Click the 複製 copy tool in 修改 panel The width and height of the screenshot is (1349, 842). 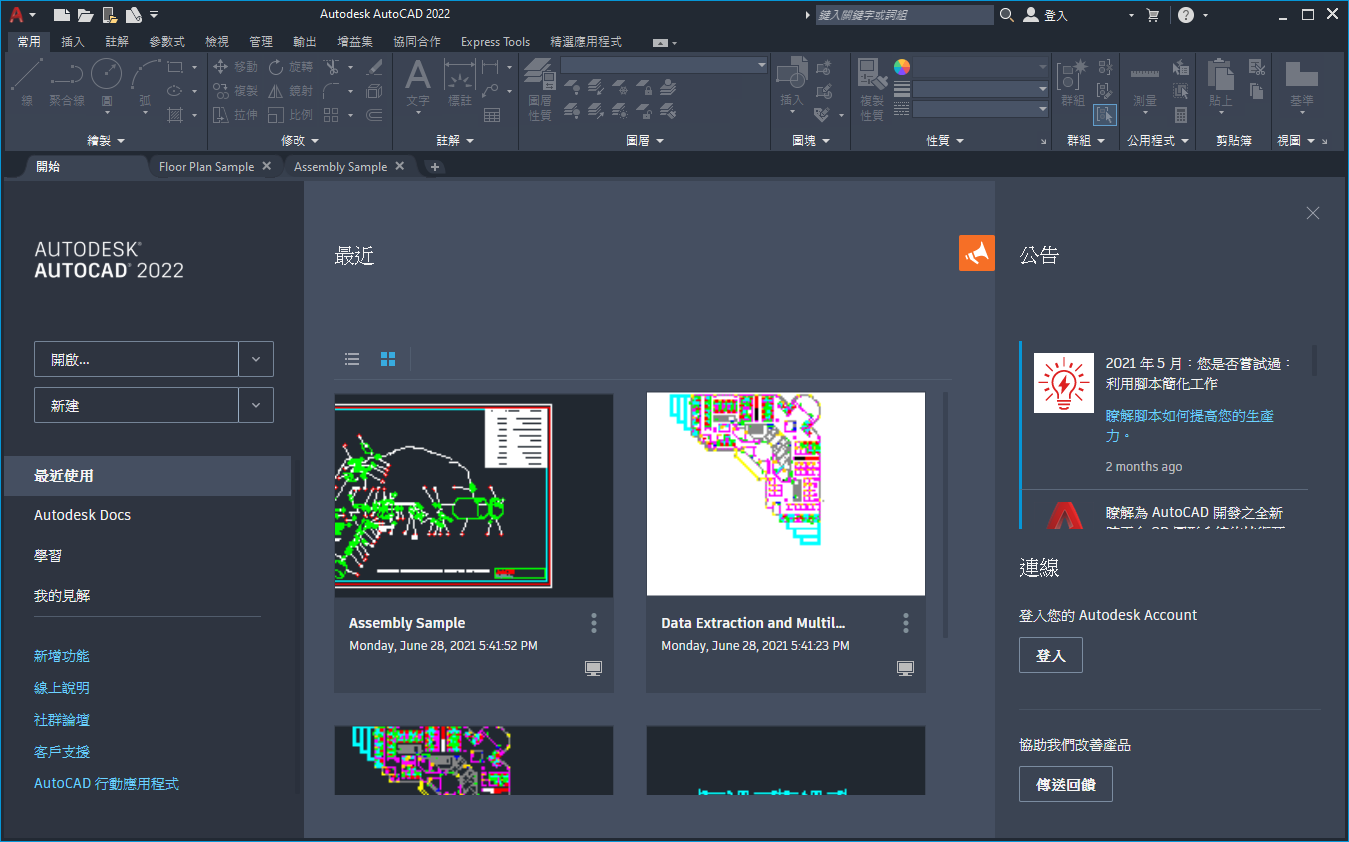pos(236,91)
